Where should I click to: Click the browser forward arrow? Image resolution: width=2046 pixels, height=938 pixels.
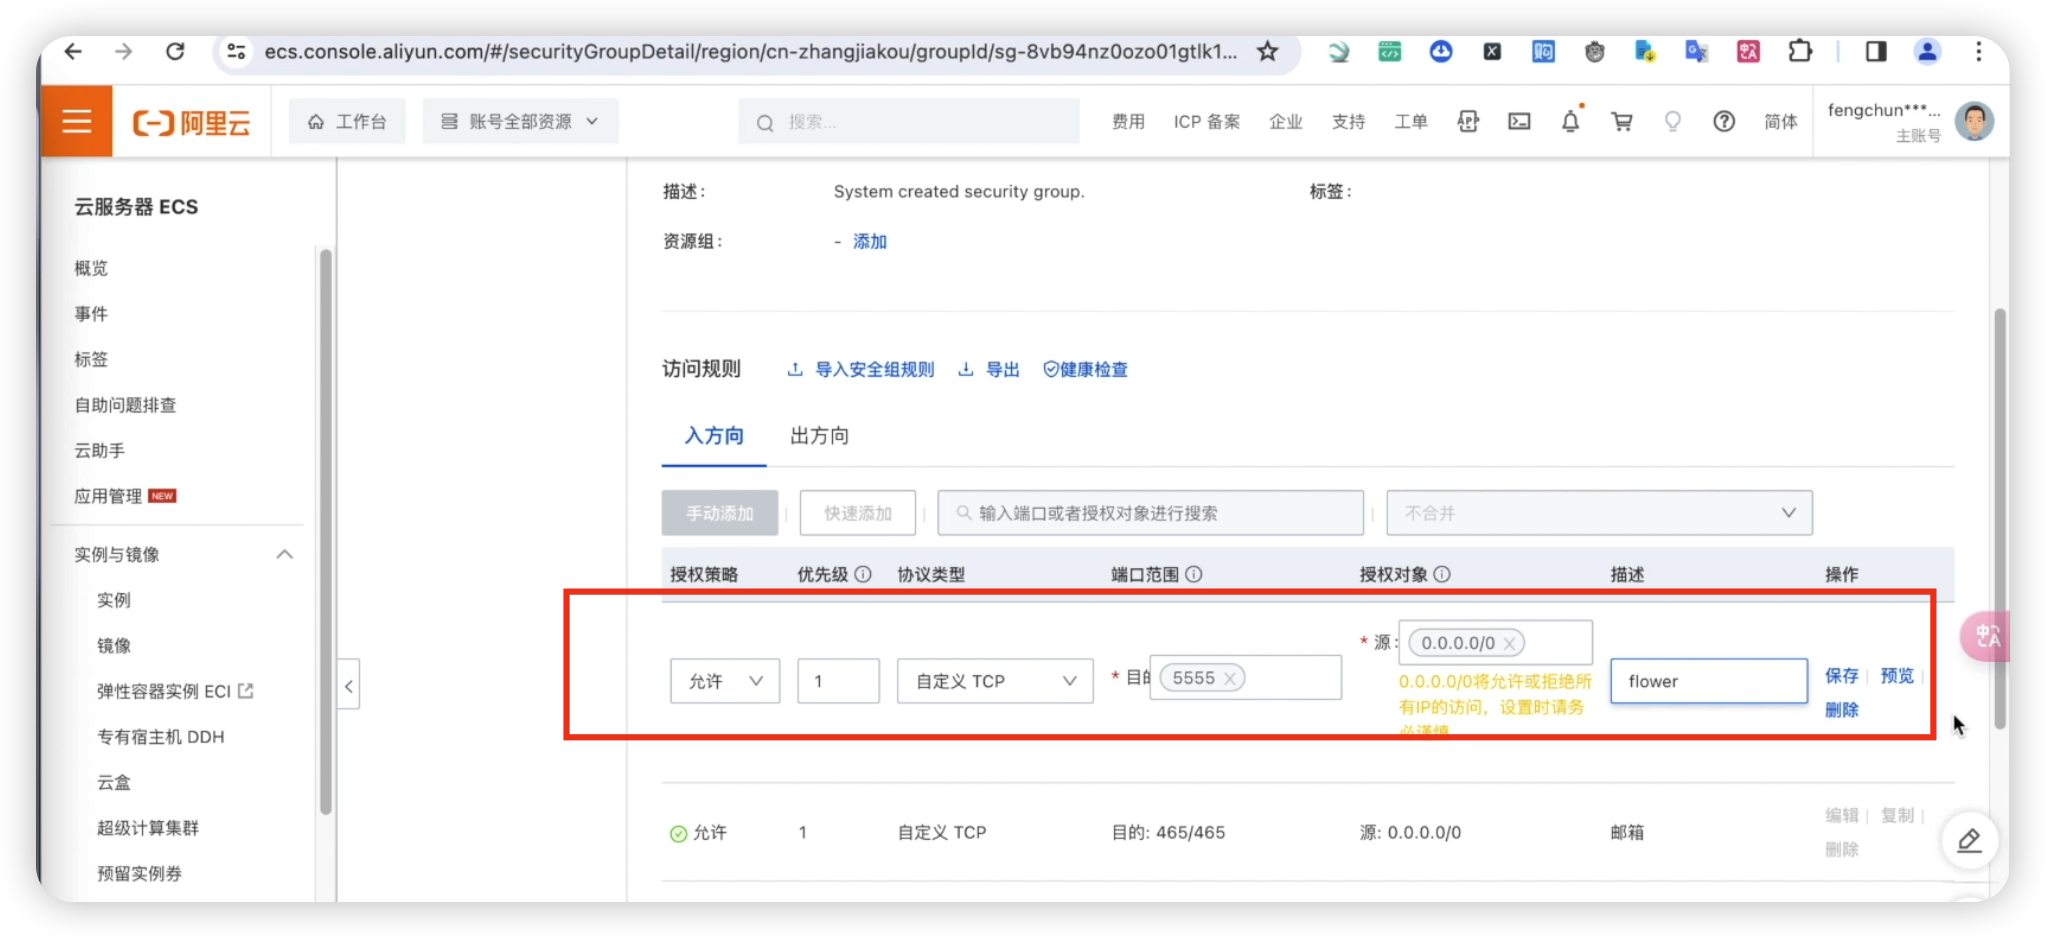click(123, 51)
